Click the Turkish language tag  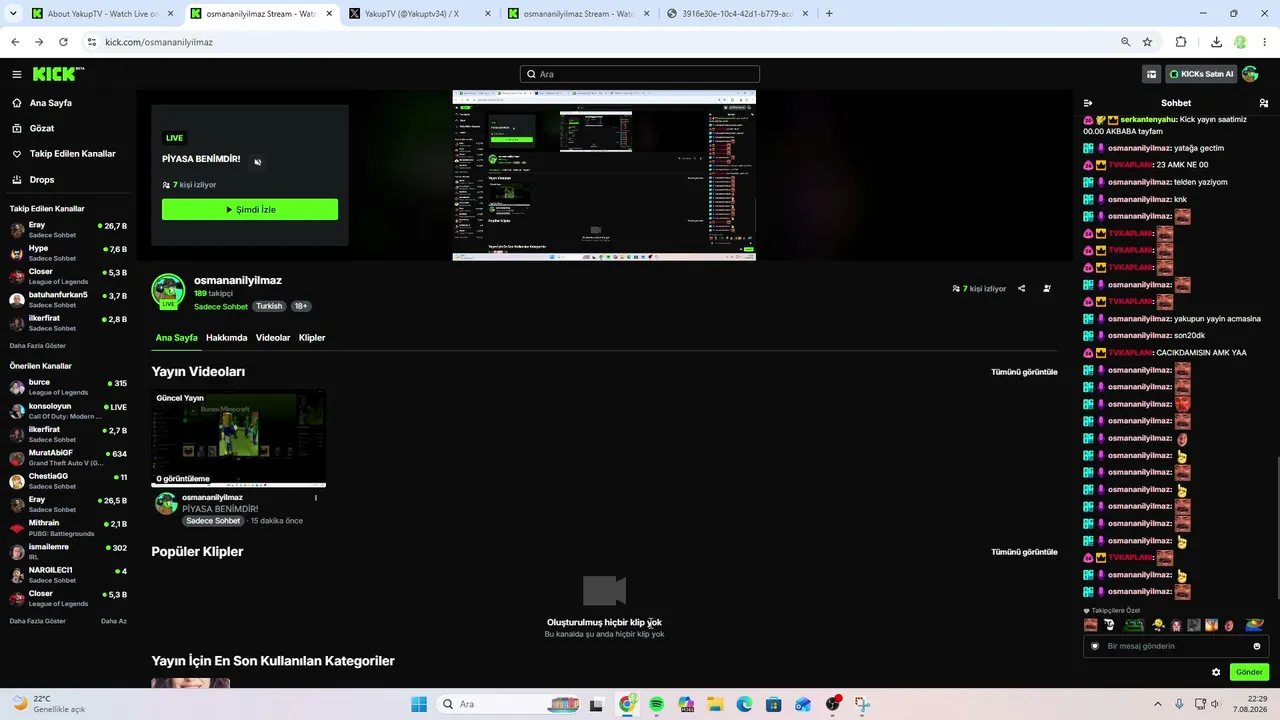[269, 306]
